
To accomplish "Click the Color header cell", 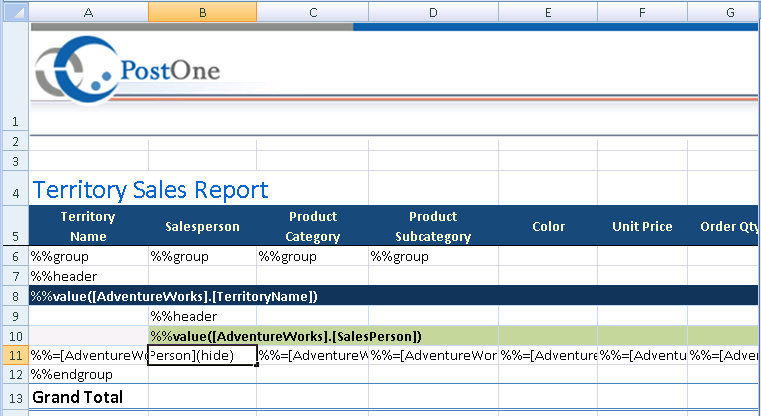I will pos(548,226).
